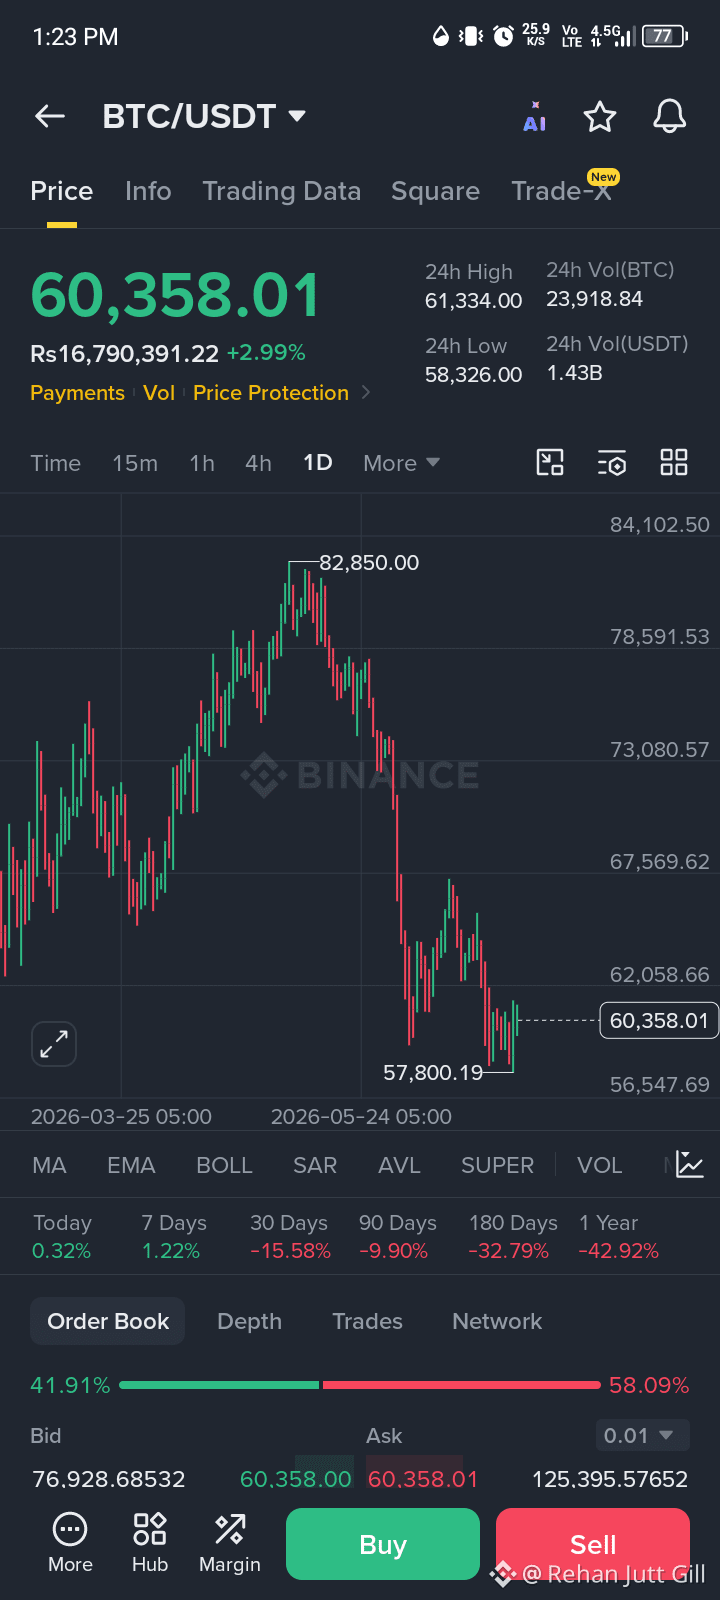Tap the green bid side of the ratio bar

219,1385
